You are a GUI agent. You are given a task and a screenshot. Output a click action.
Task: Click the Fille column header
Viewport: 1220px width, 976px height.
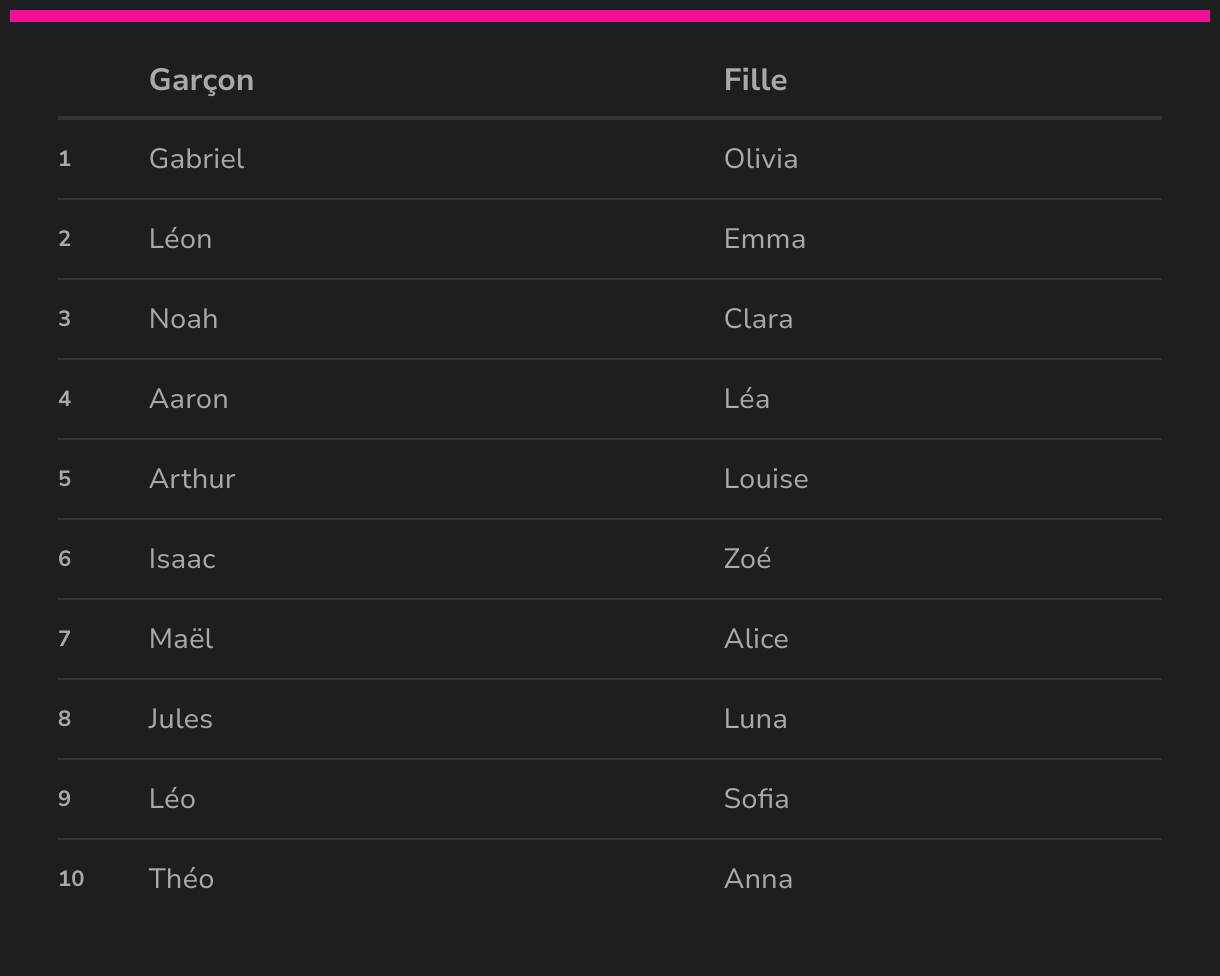[x=755, y=80]
